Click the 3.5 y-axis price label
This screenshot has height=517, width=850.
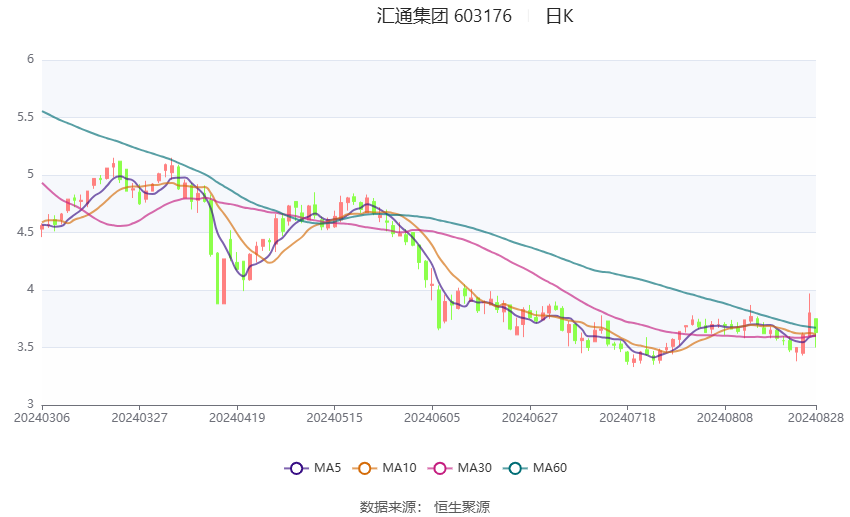pyautogui.click(x=25, y=347)
